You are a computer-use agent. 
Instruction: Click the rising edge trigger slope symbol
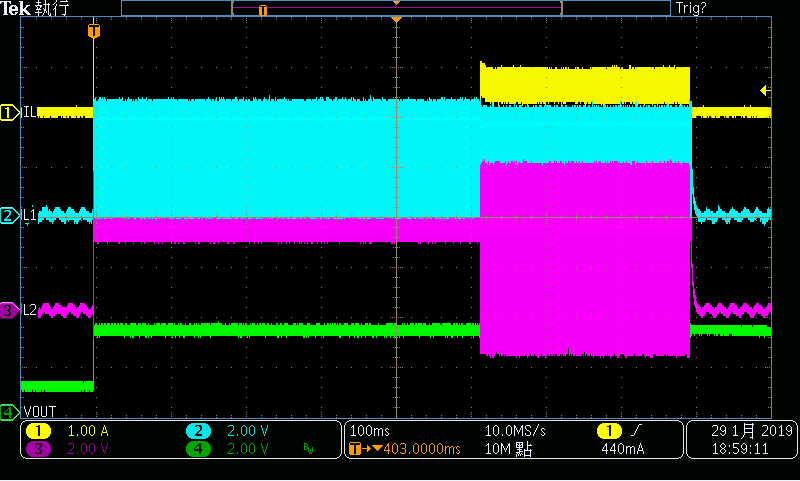pos(636,432)
